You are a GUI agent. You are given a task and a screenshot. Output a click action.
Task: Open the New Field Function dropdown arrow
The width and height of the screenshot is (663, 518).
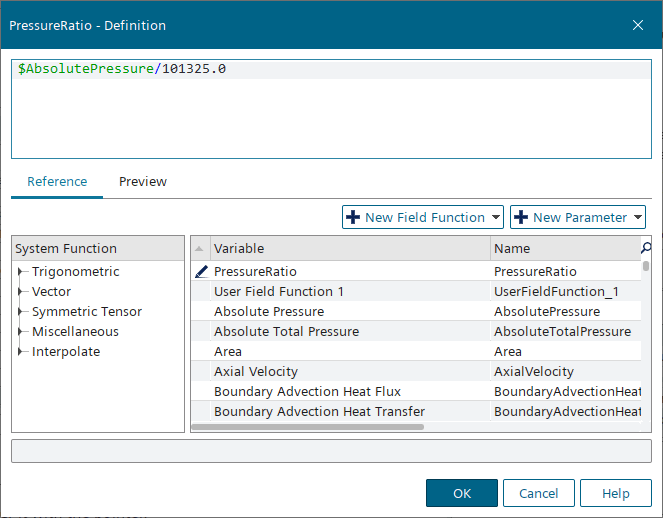coord(496,217)
